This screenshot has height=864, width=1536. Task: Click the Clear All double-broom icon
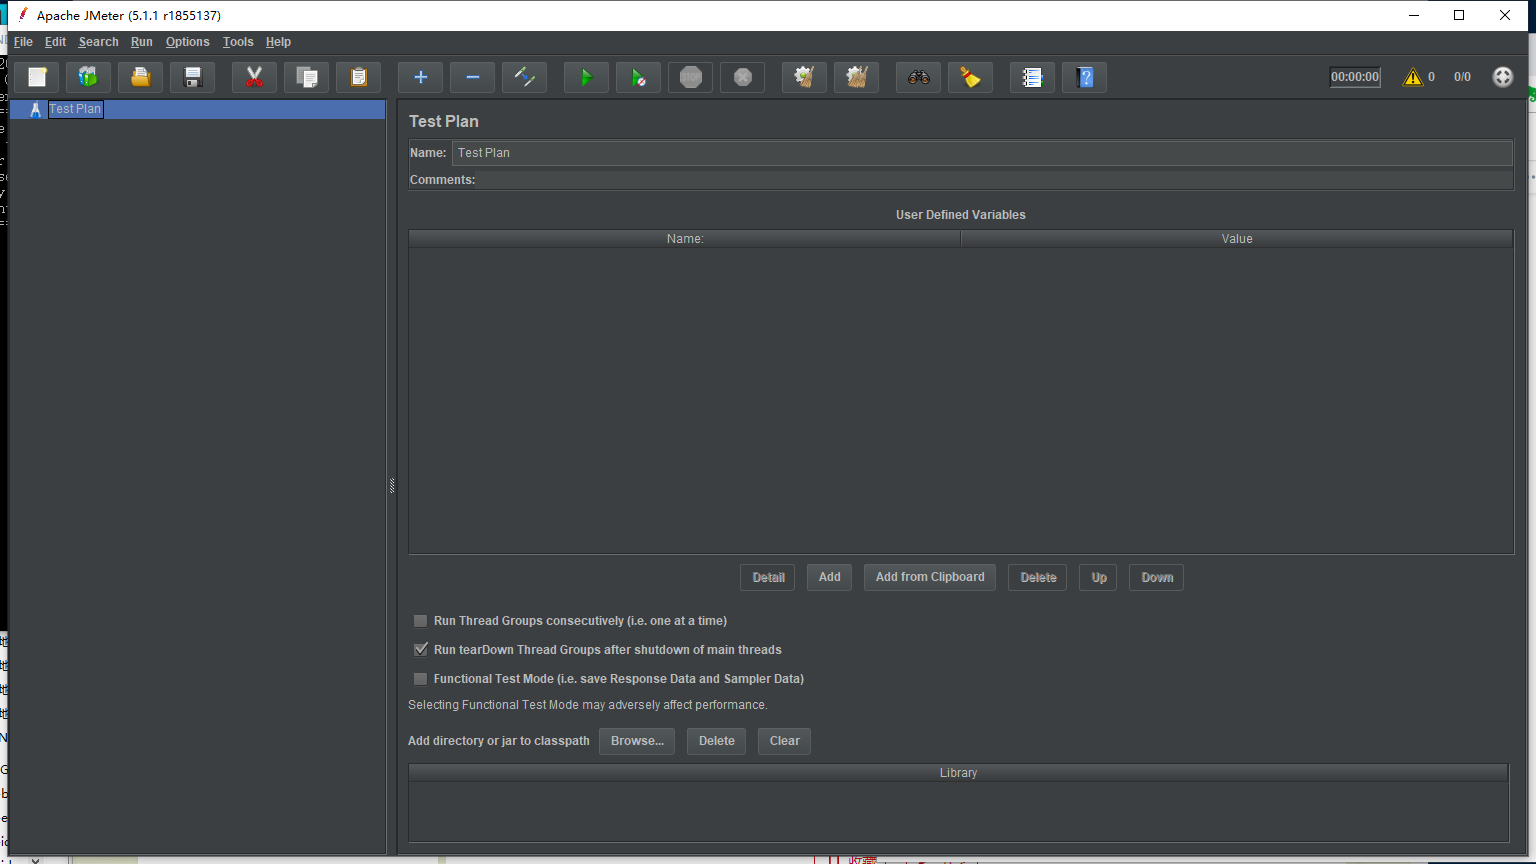pyautogui.click(x=857, y=77)
